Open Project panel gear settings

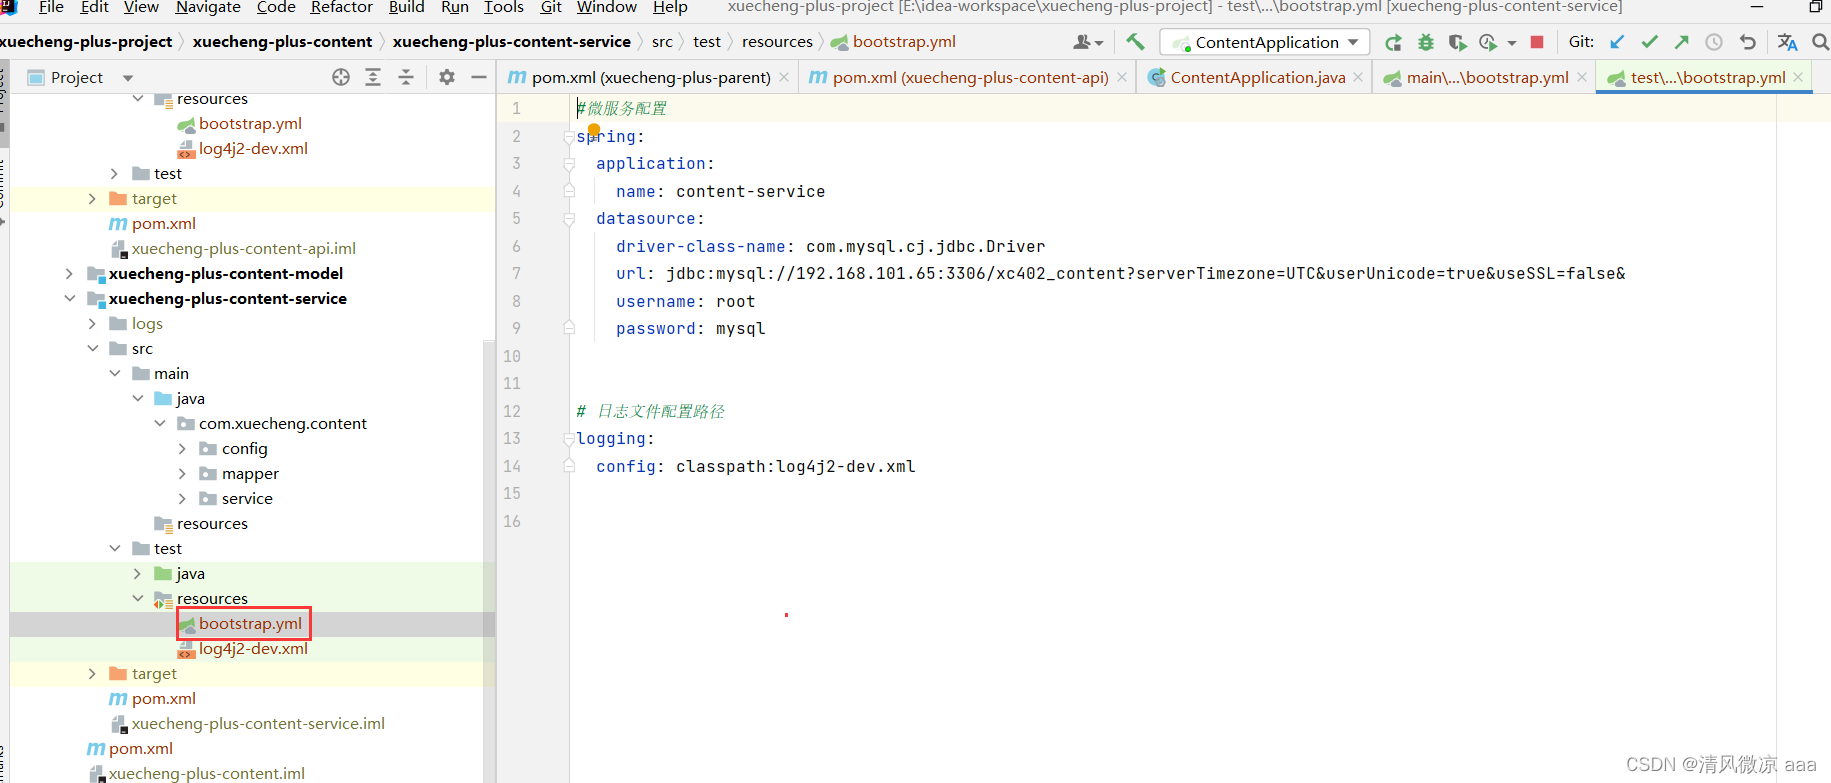pos(447,77)
